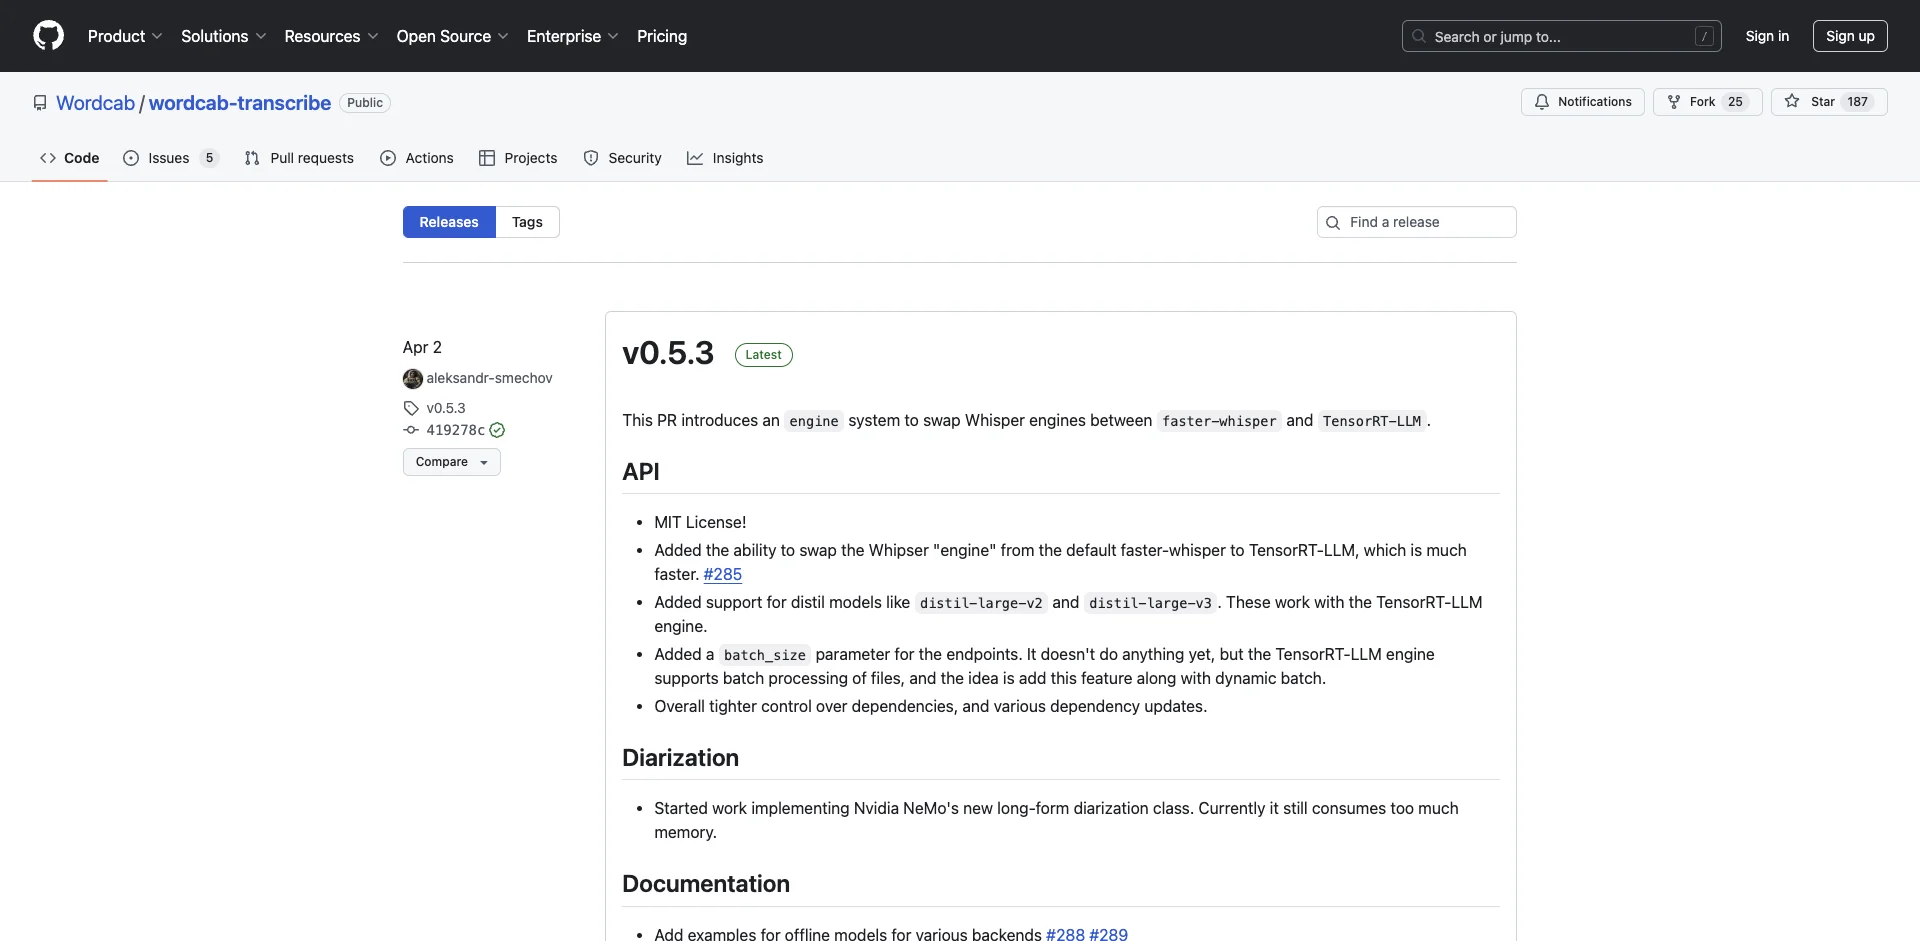Screen dimensions: 1920x941
Task: Click the repository book icon
Action: (x=40, y=103)
